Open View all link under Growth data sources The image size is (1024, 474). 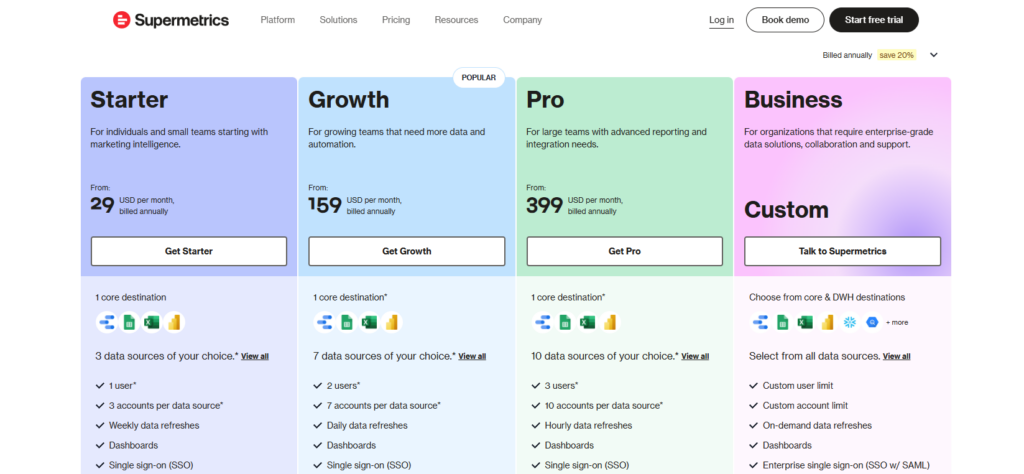click(x=473, y=356)
